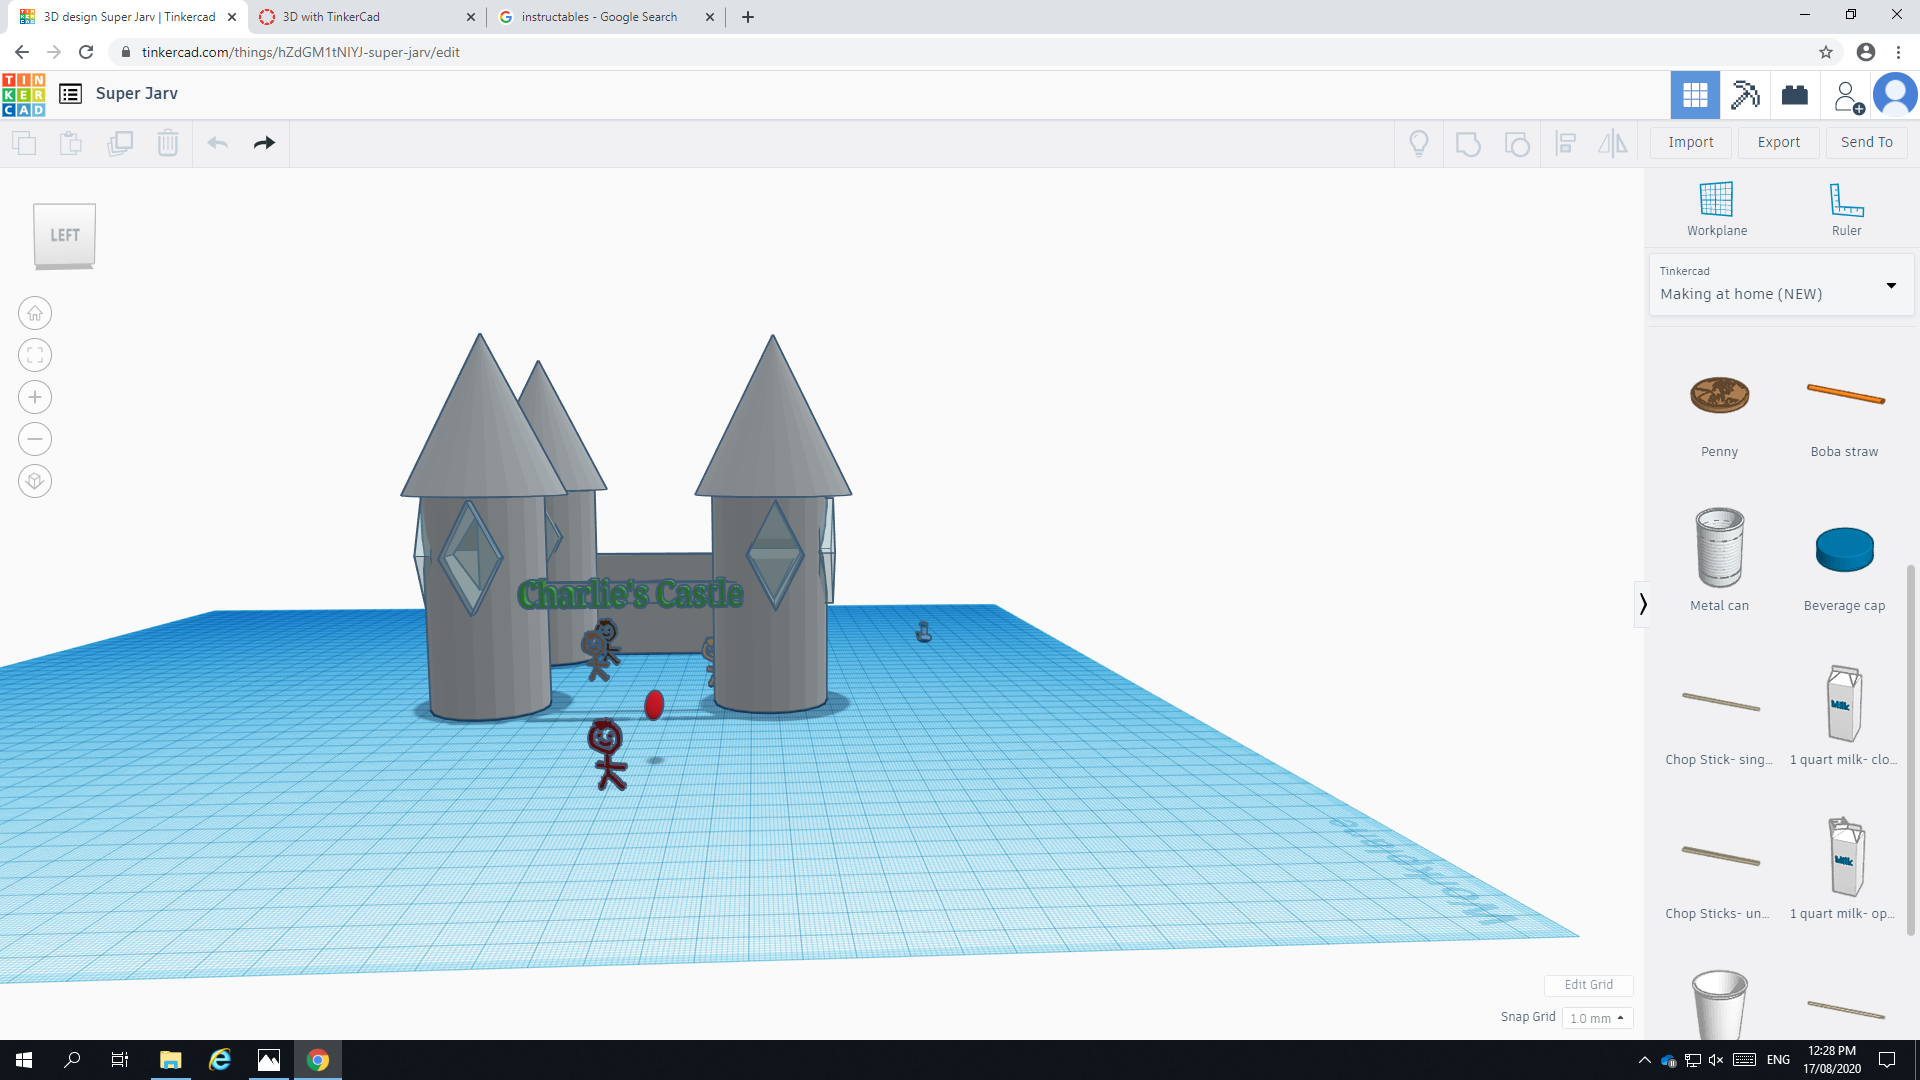The image size is (1920, 1080).
Task: Open the Bricks mode
Action: (1795, 95)
